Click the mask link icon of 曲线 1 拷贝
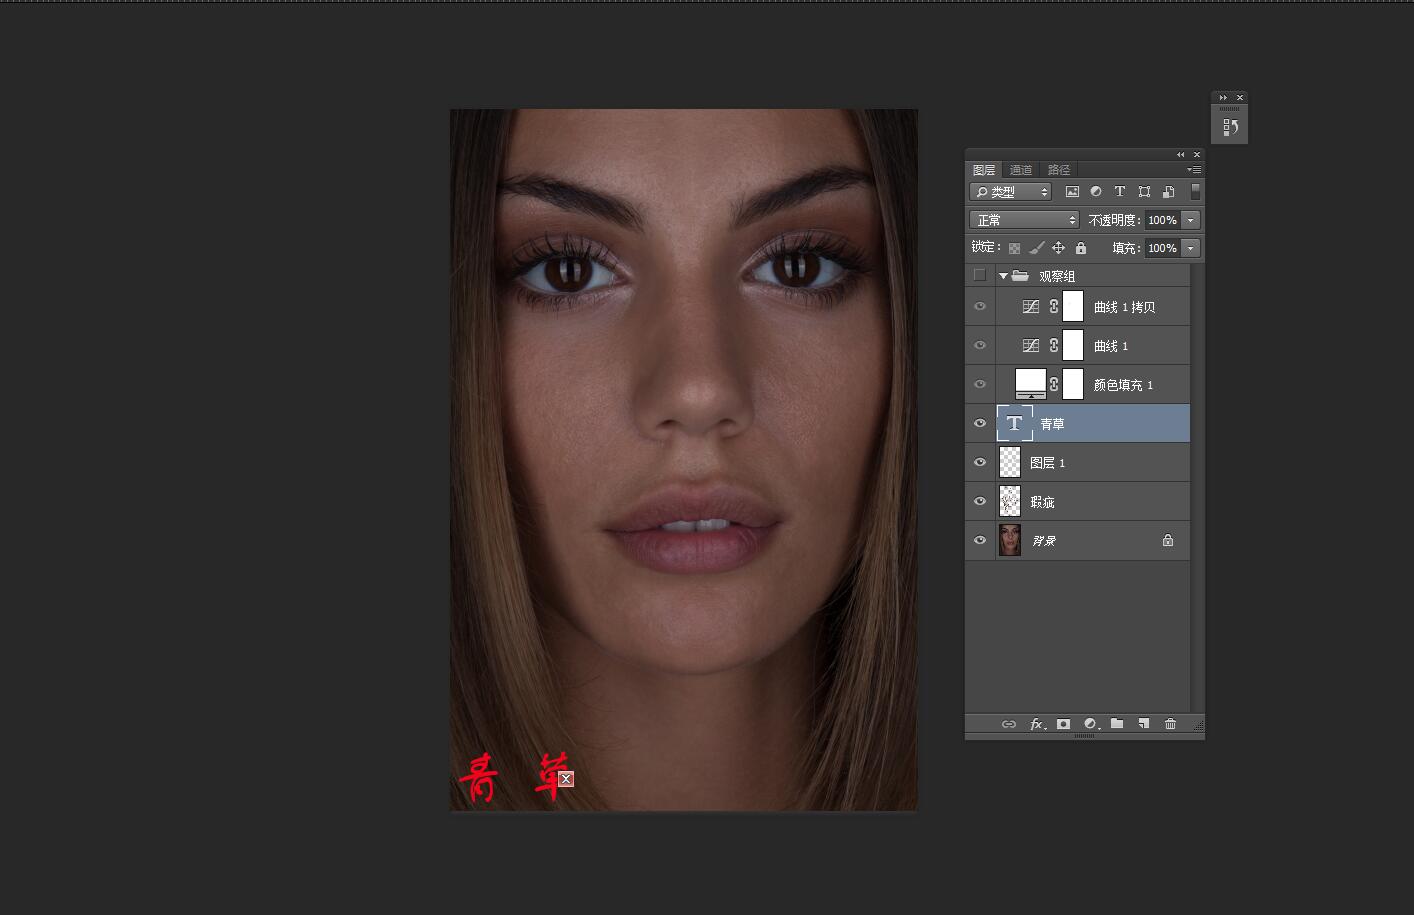 [x=1054, y=307]
